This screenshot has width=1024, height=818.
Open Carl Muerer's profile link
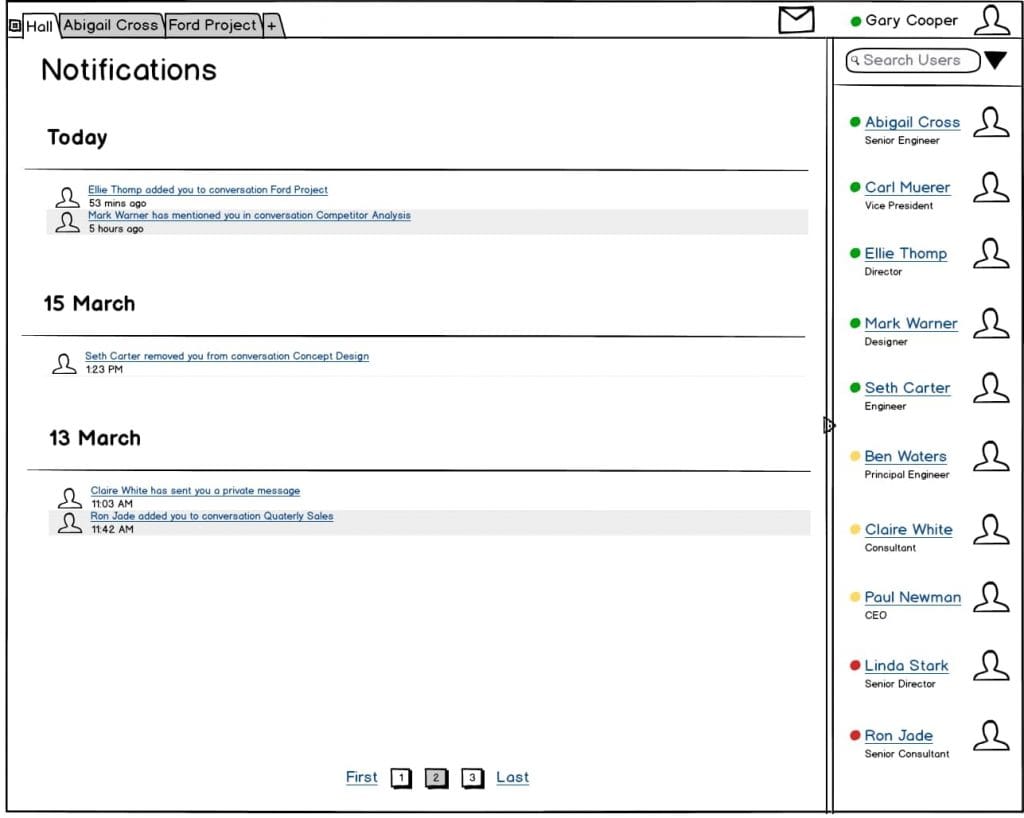coord(907,187)
